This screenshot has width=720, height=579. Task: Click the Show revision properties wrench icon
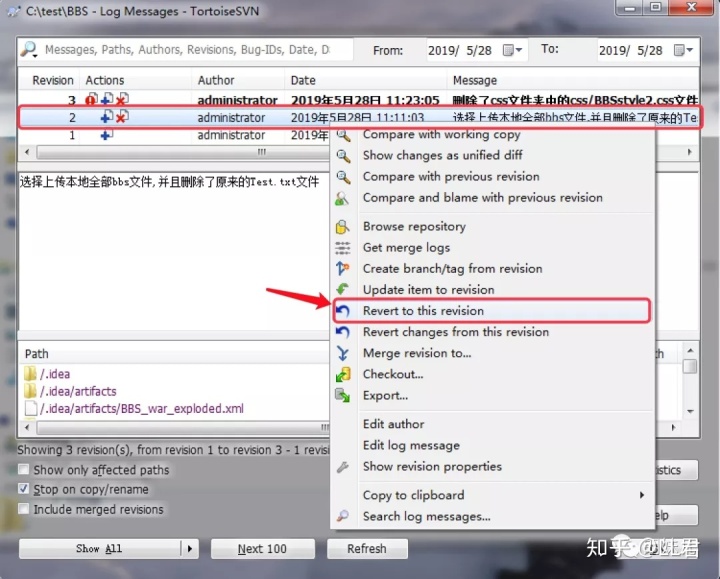point(343,467)
